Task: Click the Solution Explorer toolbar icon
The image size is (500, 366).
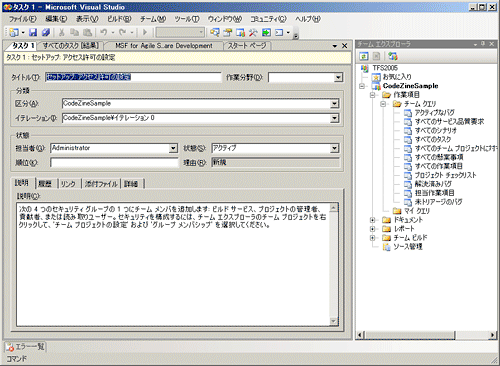Action: (x=215, y=32)
